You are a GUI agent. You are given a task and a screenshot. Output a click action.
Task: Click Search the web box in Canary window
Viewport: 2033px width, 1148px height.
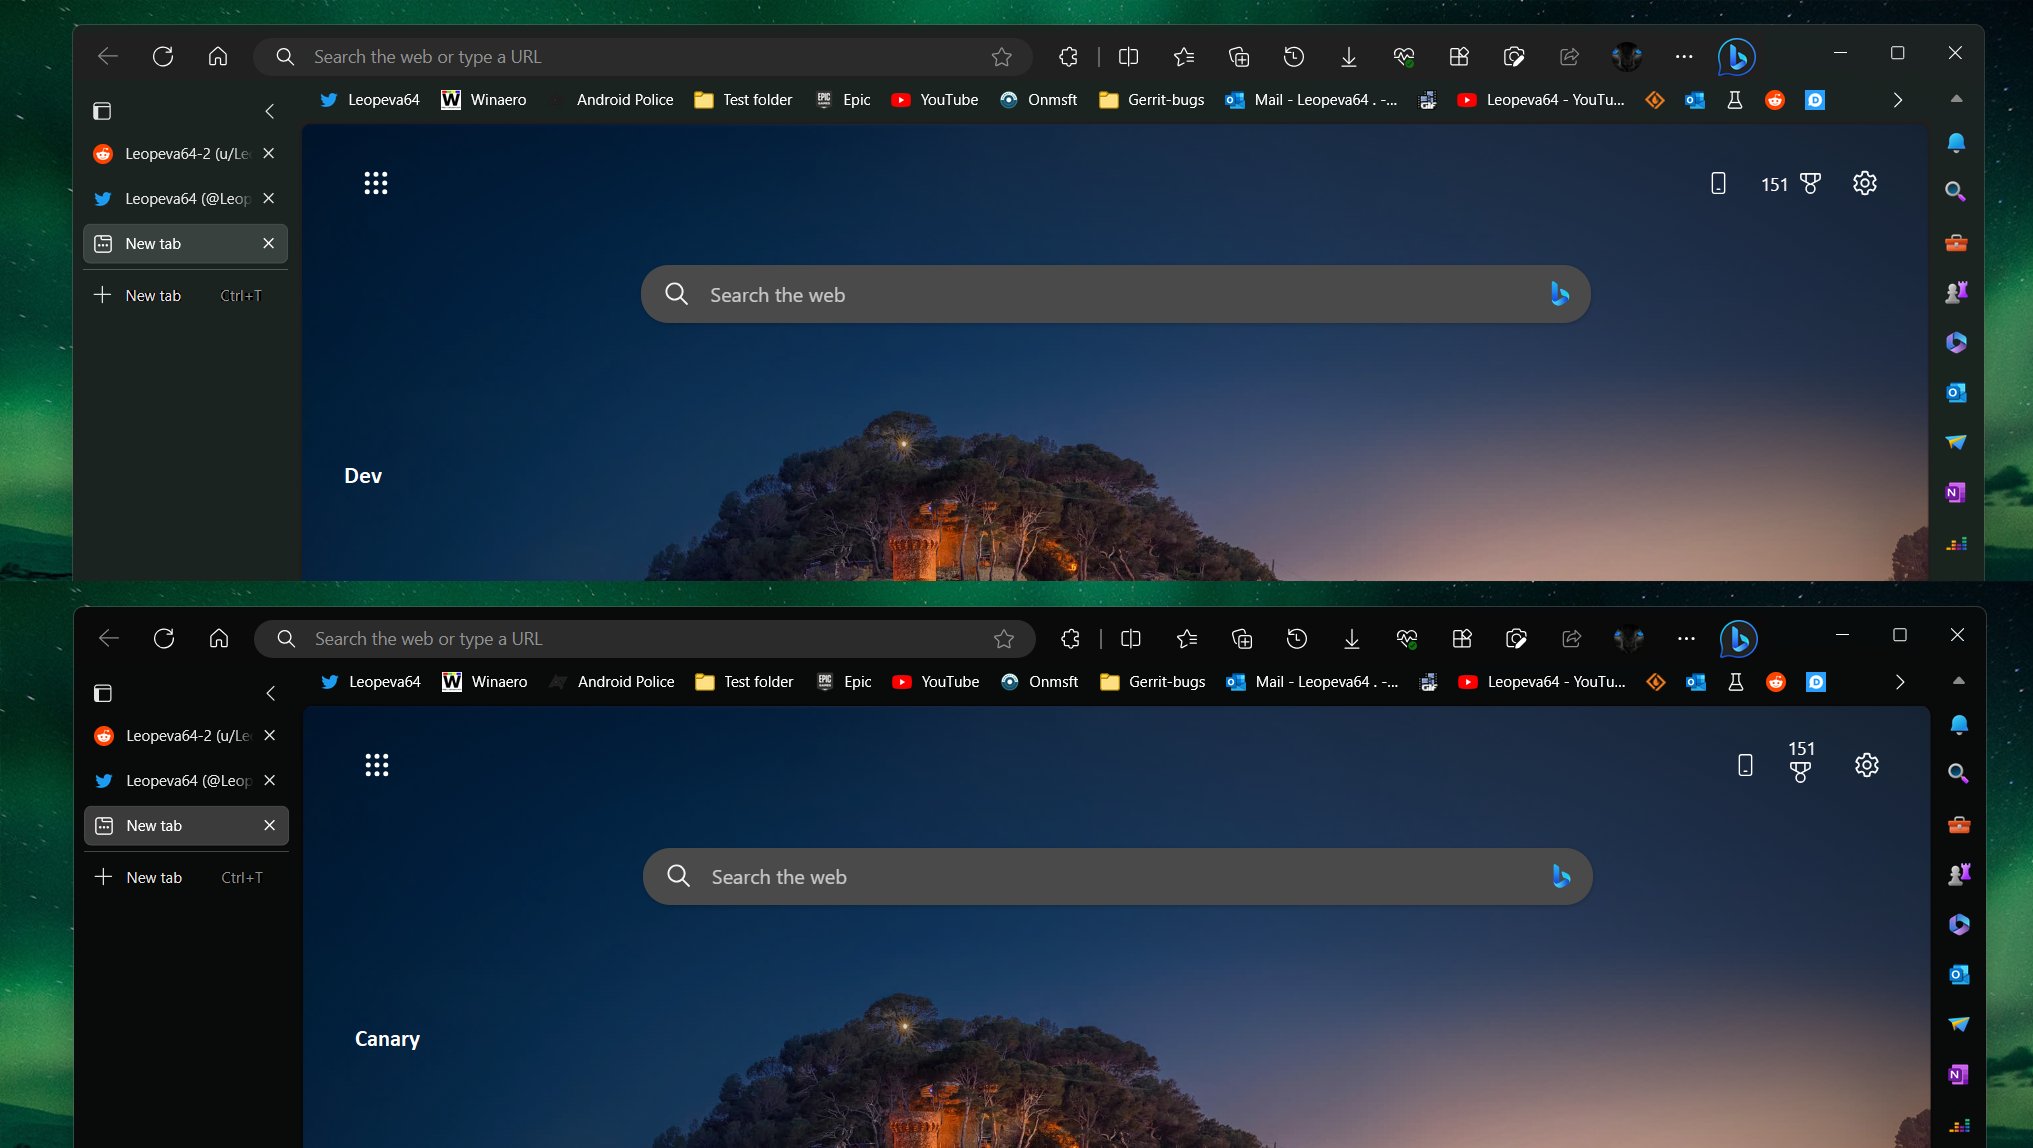click(1117, 876)
